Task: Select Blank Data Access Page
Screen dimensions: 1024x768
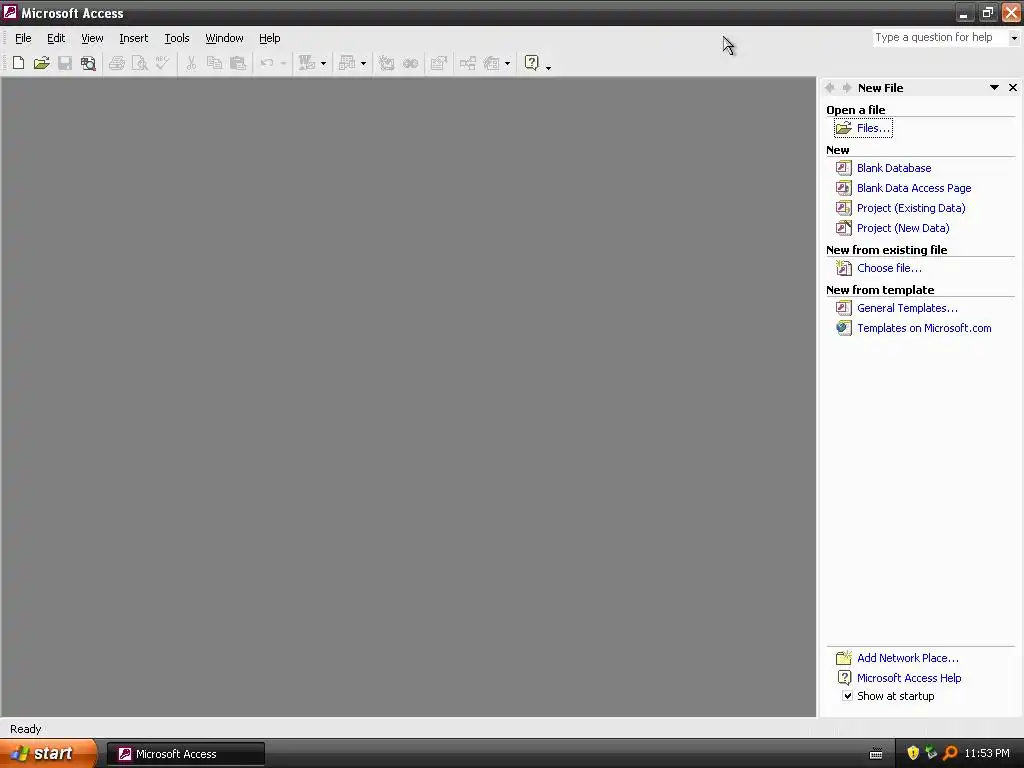Action: pos(914,188)
